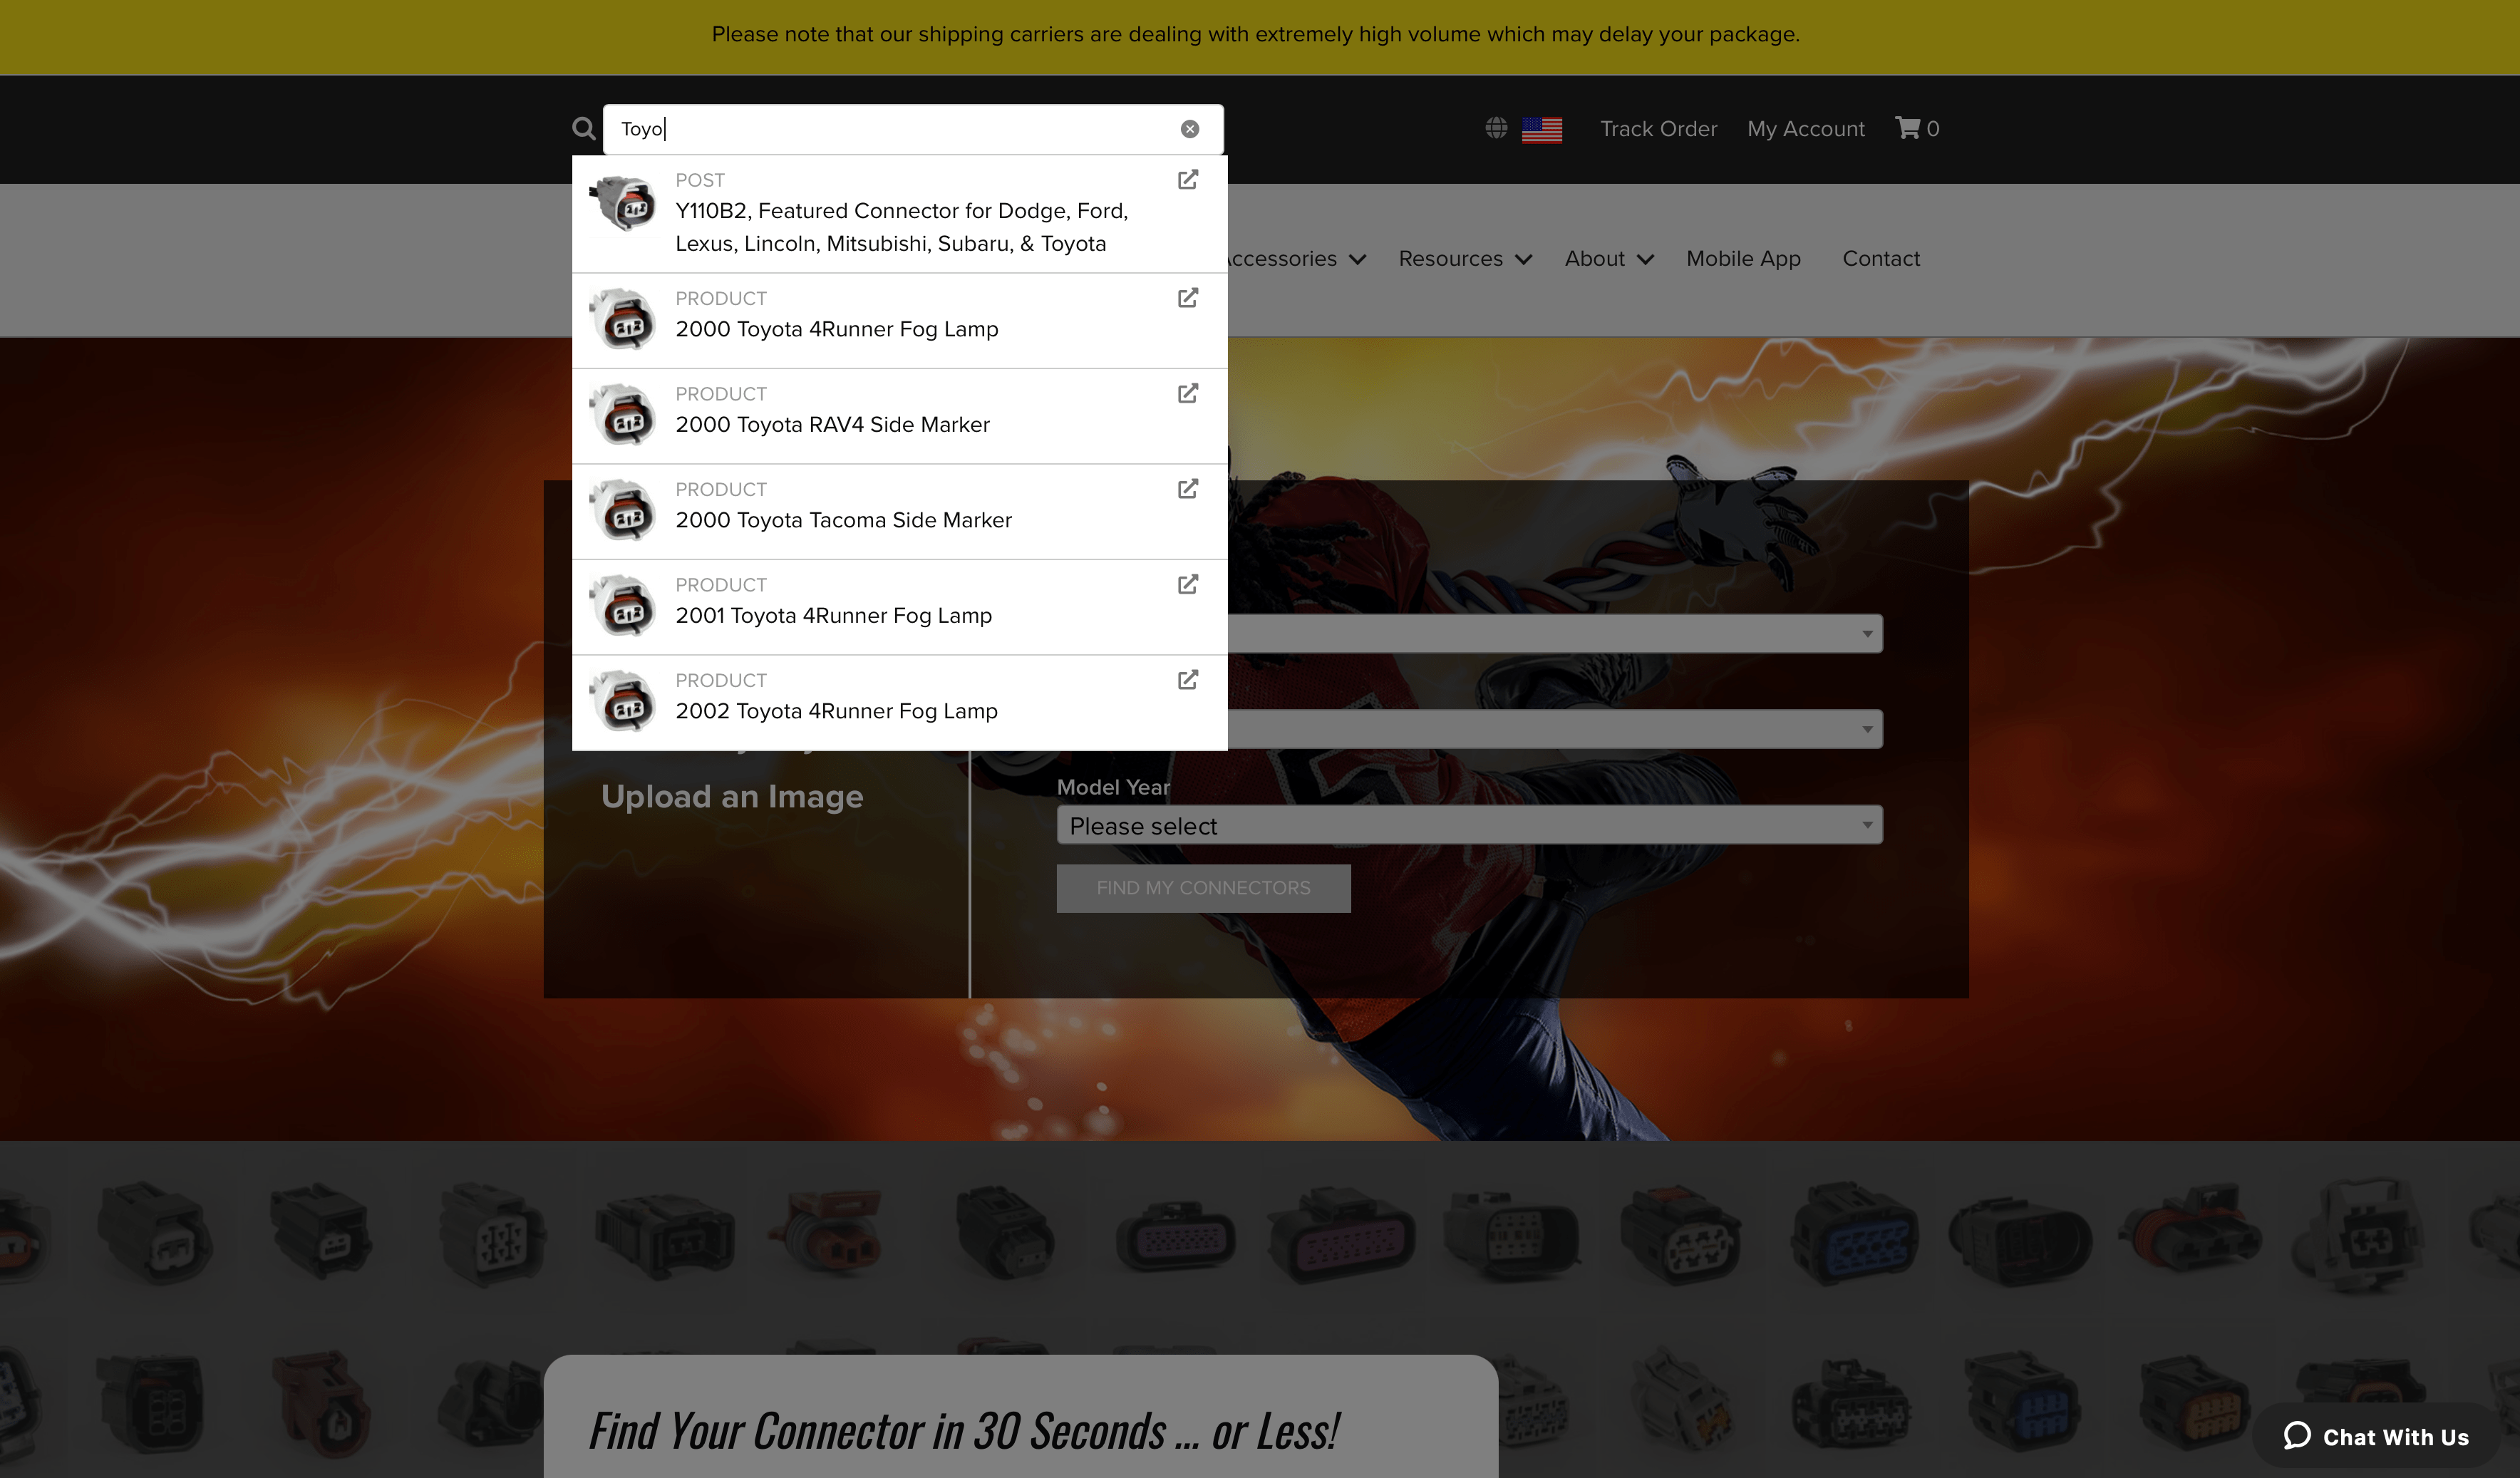The image size is (2520, 1478).
Task: Click the clear search input X icon
Action: click(1189, 128)
